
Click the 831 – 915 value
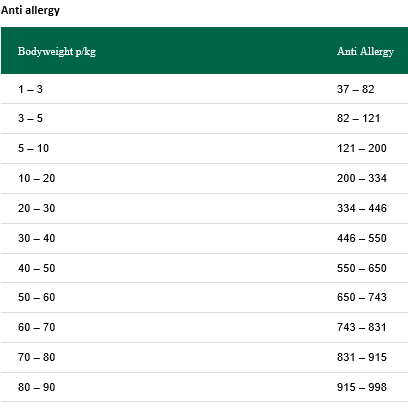pyautogui.click(x=362, y=357)
